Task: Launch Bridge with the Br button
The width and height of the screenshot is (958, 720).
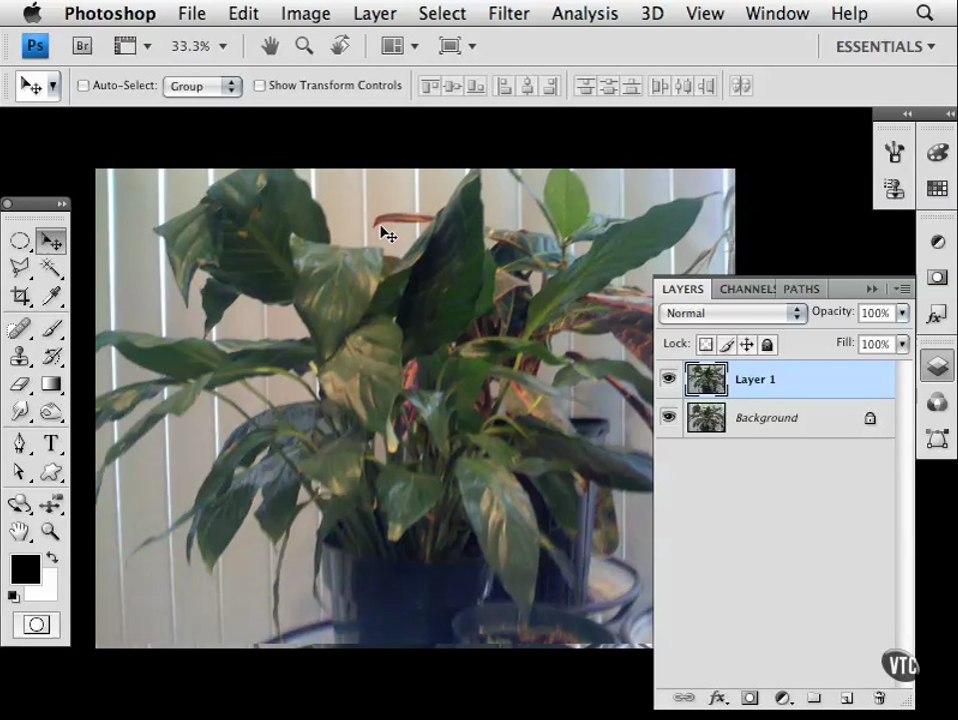Action: (82, 46)
